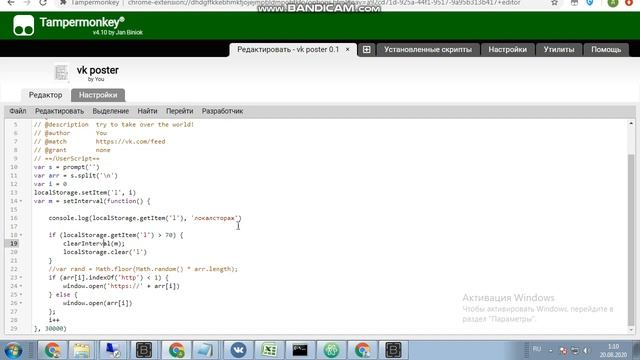Viewport: 640px width, 360px height.
Task: Open the Установленные скрипты tab
Action: [x=428, y=49]
